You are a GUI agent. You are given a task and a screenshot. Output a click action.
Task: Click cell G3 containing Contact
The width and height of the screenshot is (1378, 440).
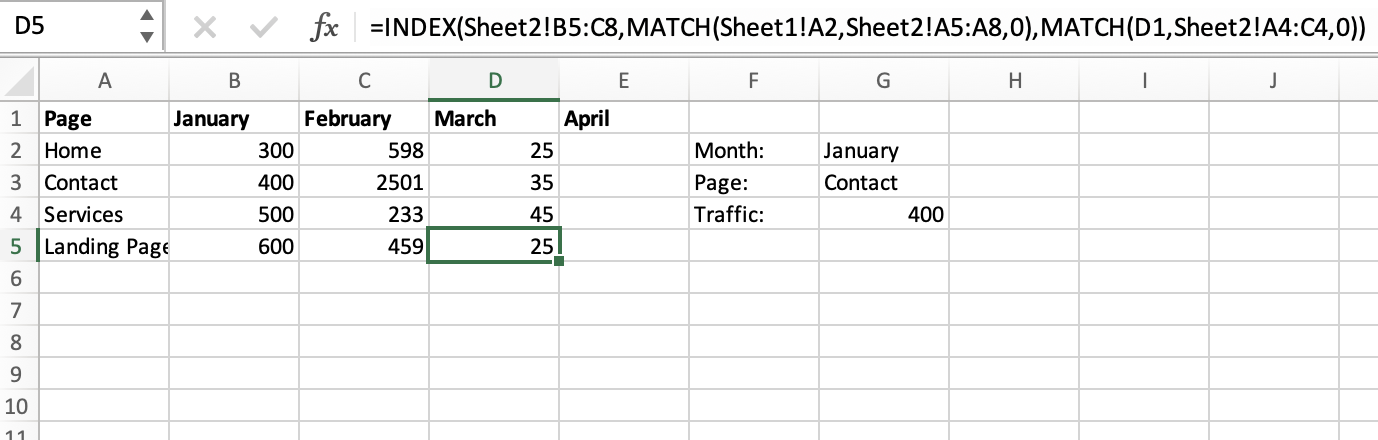(882, 183)
